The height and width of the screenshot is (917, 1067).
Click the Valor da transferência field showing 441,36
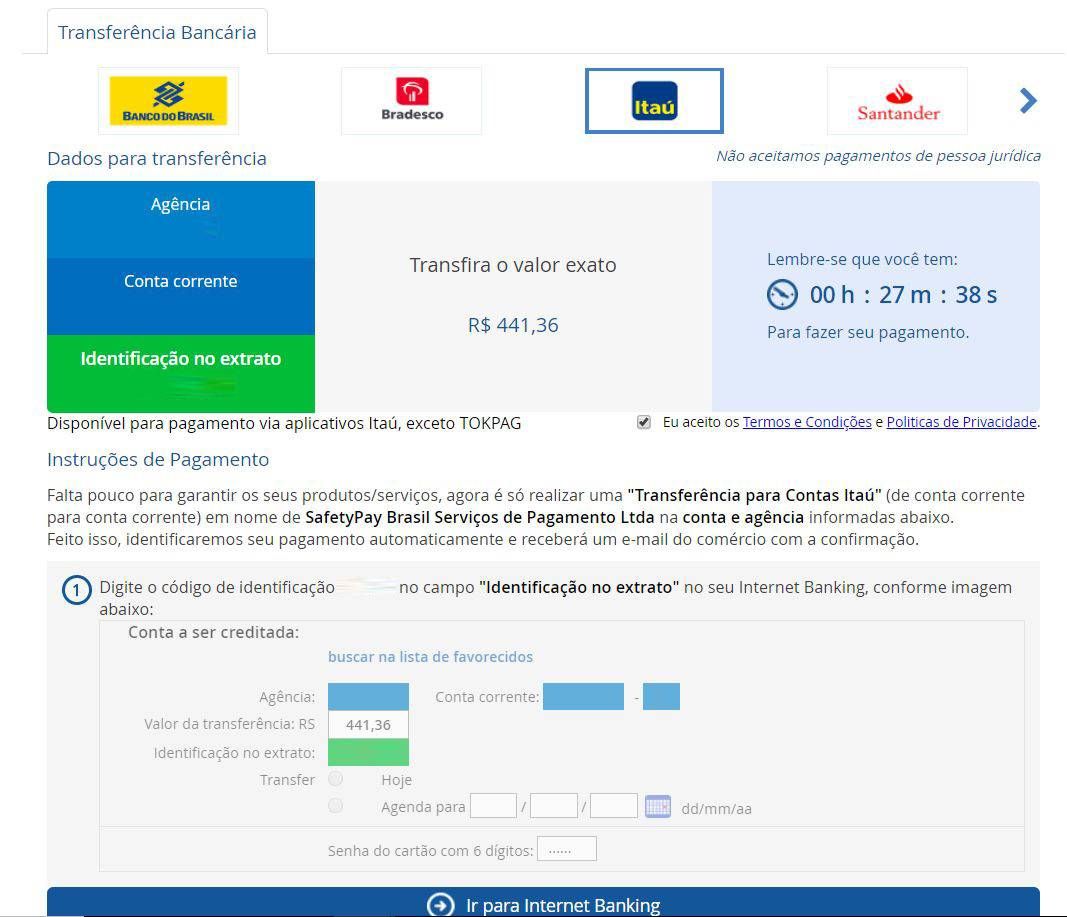click(368, 724)
